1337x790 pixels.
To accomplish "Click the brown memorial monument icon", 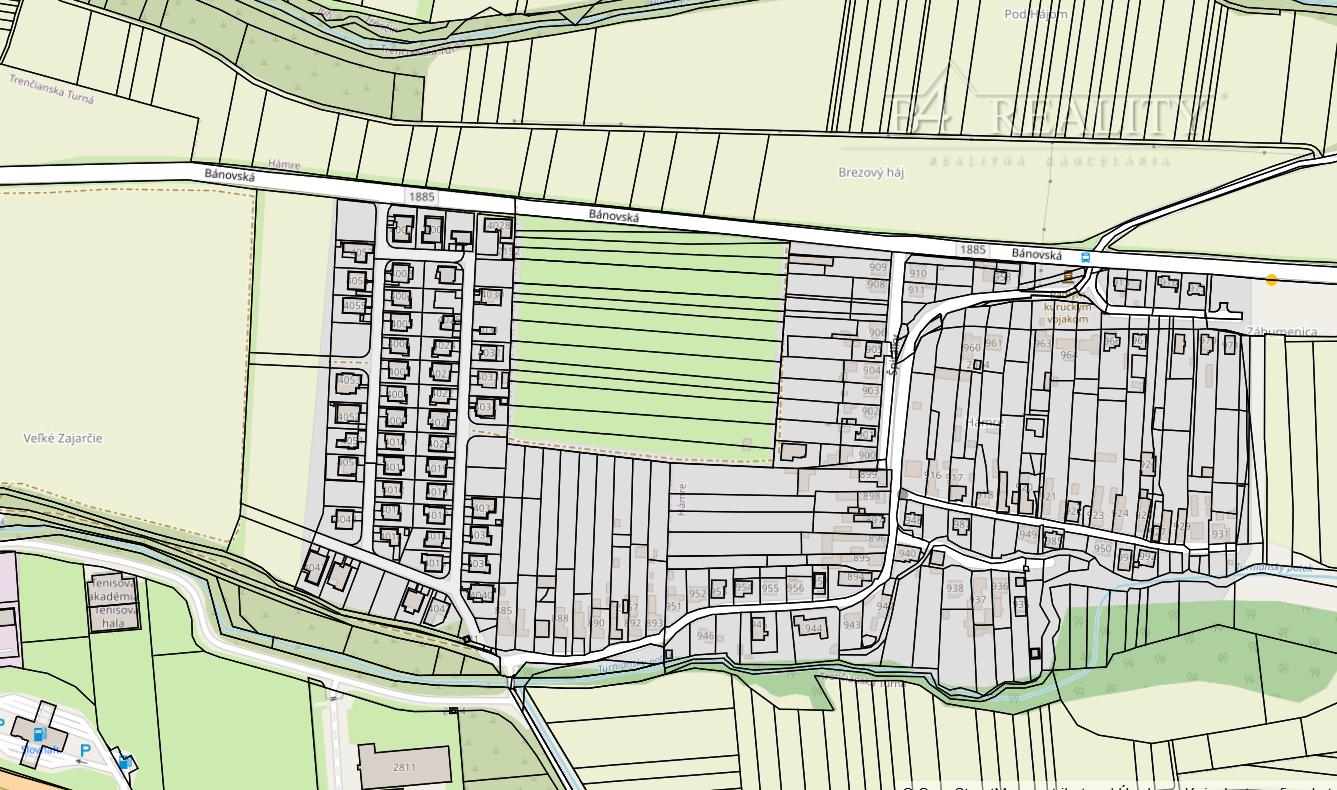I will pos(1069,275).
